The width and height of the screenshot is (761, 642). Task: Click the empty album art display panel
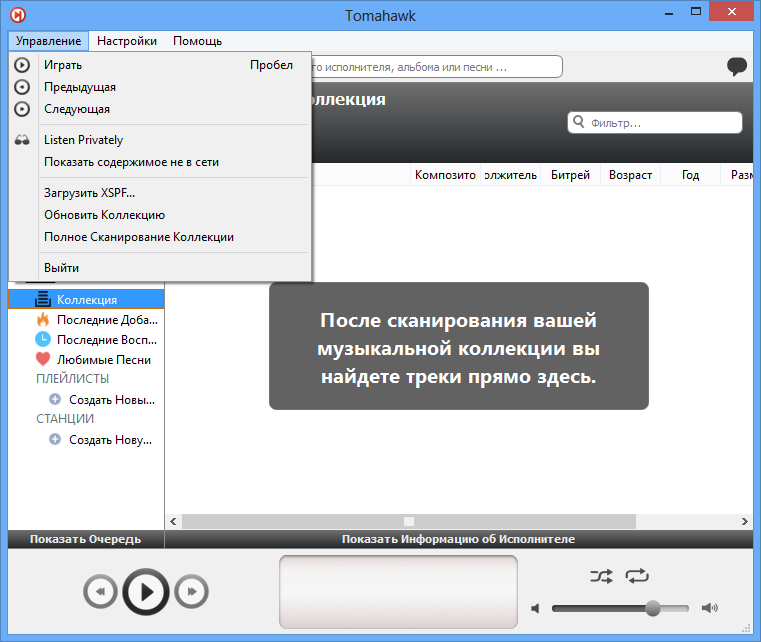[x=398, y=592]
